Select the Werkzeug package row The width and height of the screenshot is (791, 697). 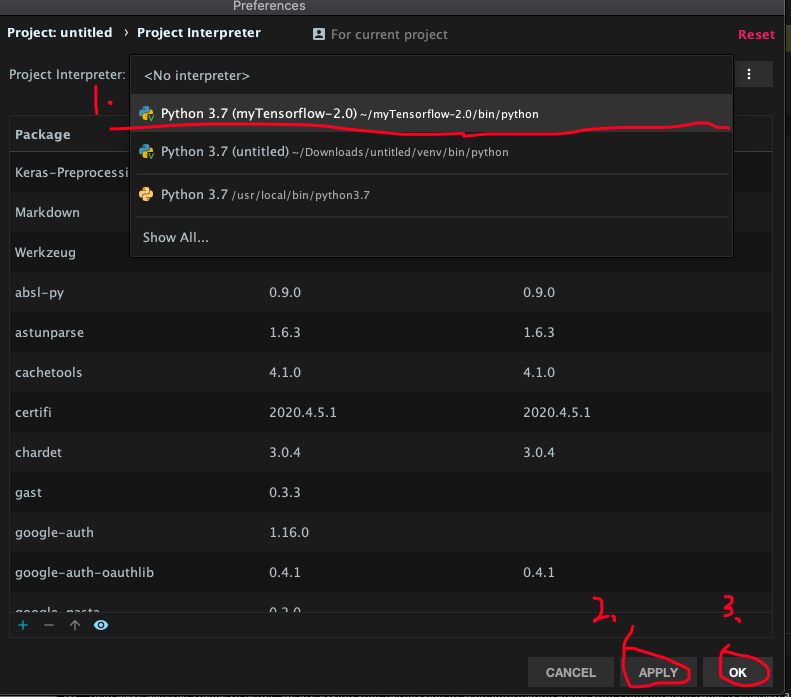click(x=70, y=252)
